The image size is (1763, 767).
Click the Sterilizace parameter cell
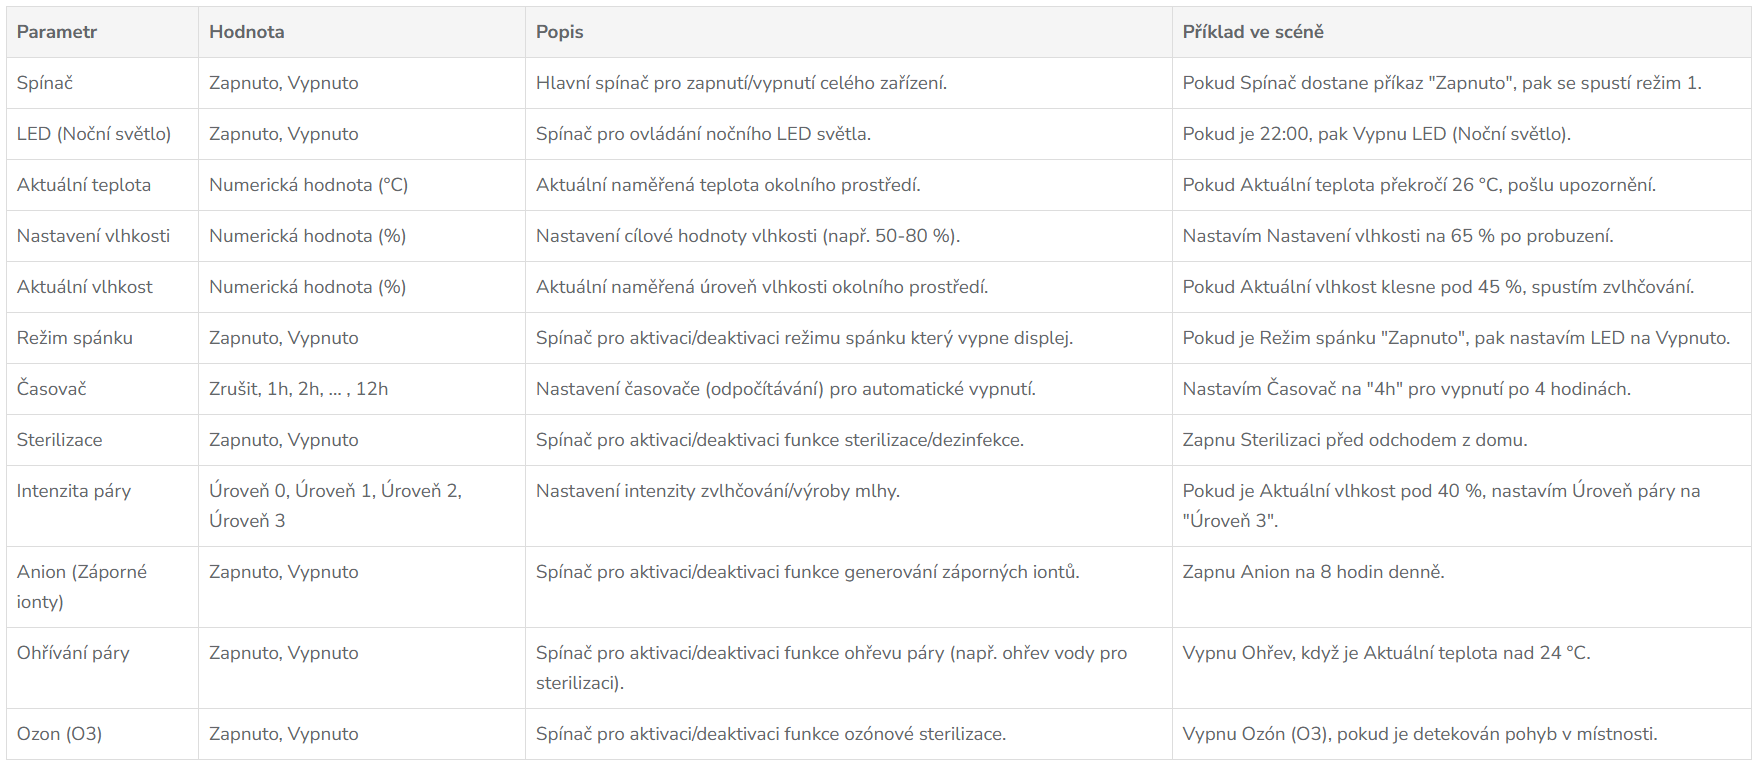point(60,440)
